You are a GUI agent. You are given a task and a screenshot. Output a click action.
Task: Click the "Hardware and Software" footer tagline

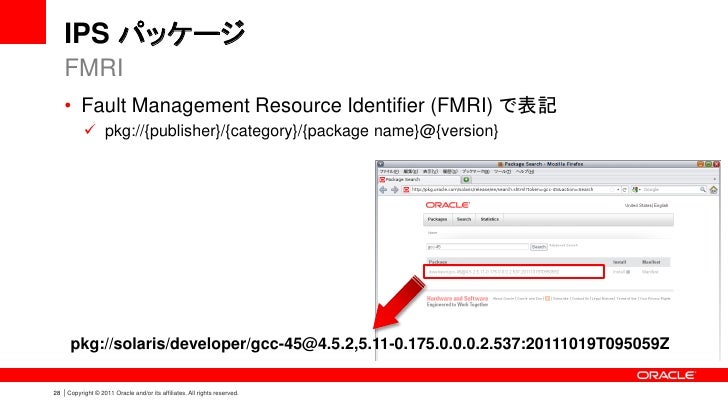(457, 299)
